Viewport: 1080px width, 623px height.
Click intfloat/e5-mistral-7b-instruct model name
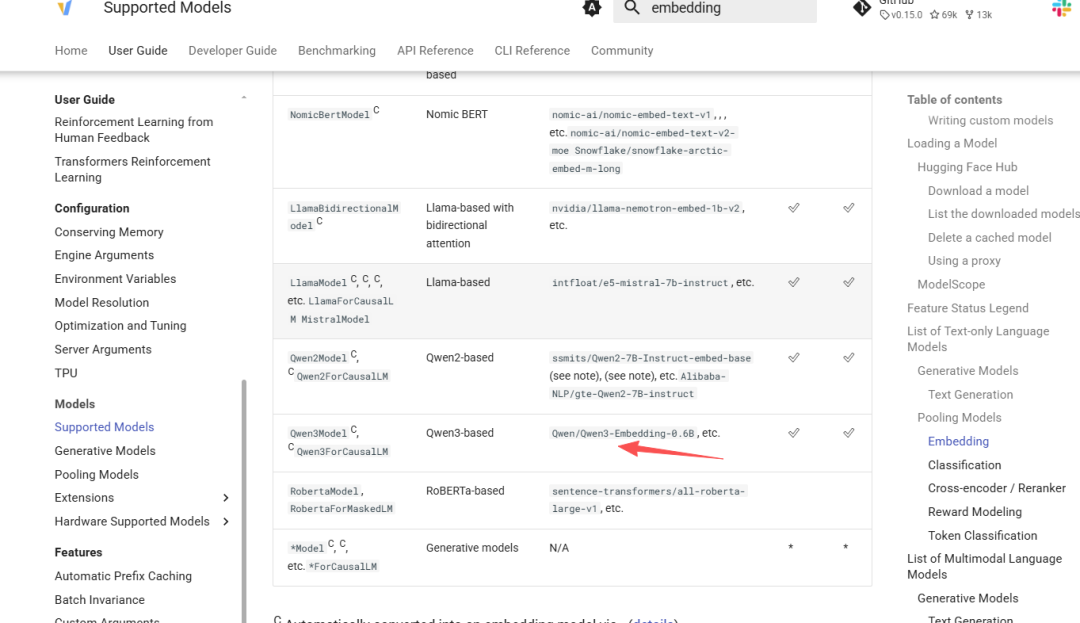[640, 283]
